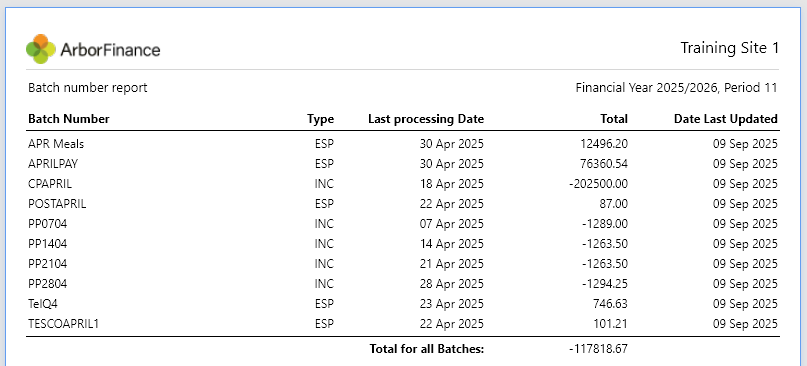The height and width of the screenshot is (366, 807).
Task: Click the ArborFinance brand name text
Action: pyautogui.click(x=110, y=50)
